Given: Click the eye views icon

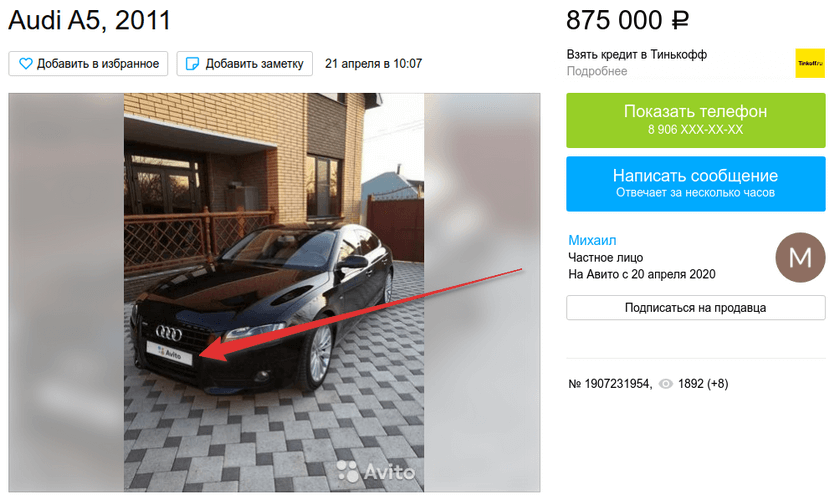Looking at the screenshot, I should [665, 384].
